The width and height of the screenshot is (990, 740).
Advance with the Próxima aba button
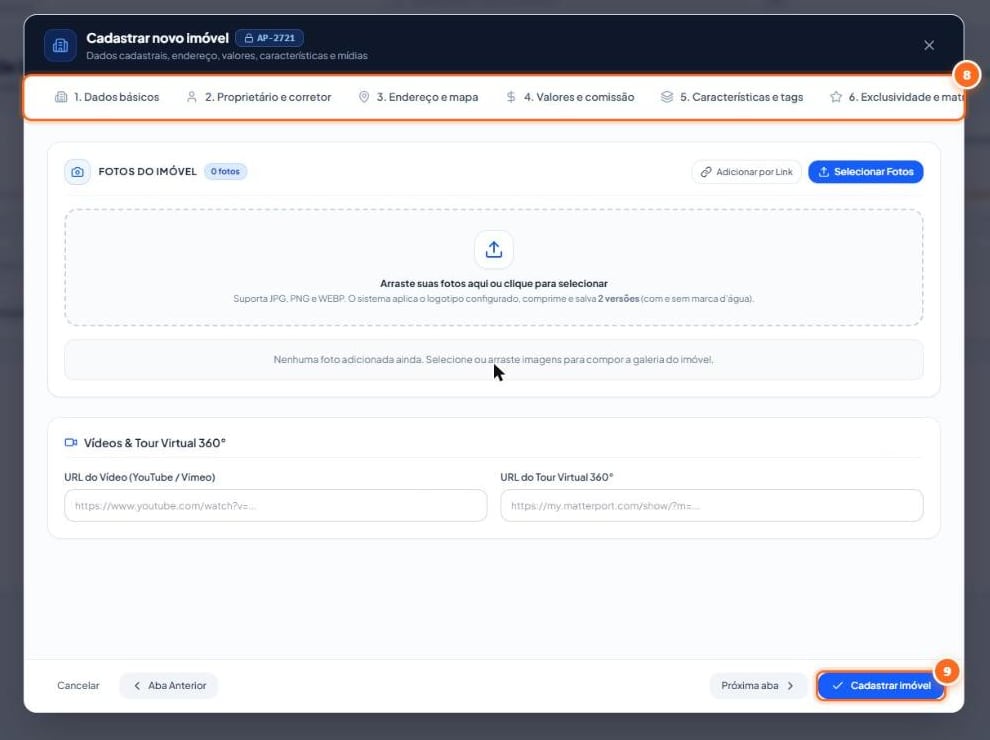point(758,686)
